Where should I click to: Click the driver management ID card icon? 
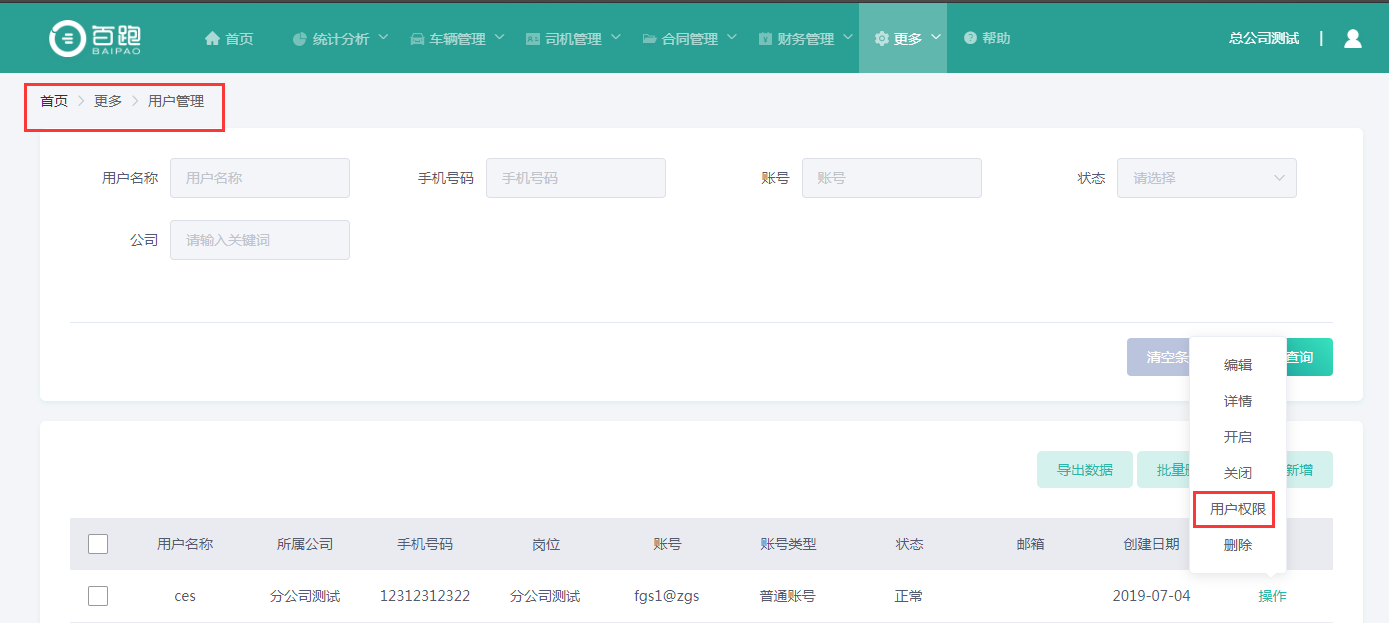coord(533,39)
